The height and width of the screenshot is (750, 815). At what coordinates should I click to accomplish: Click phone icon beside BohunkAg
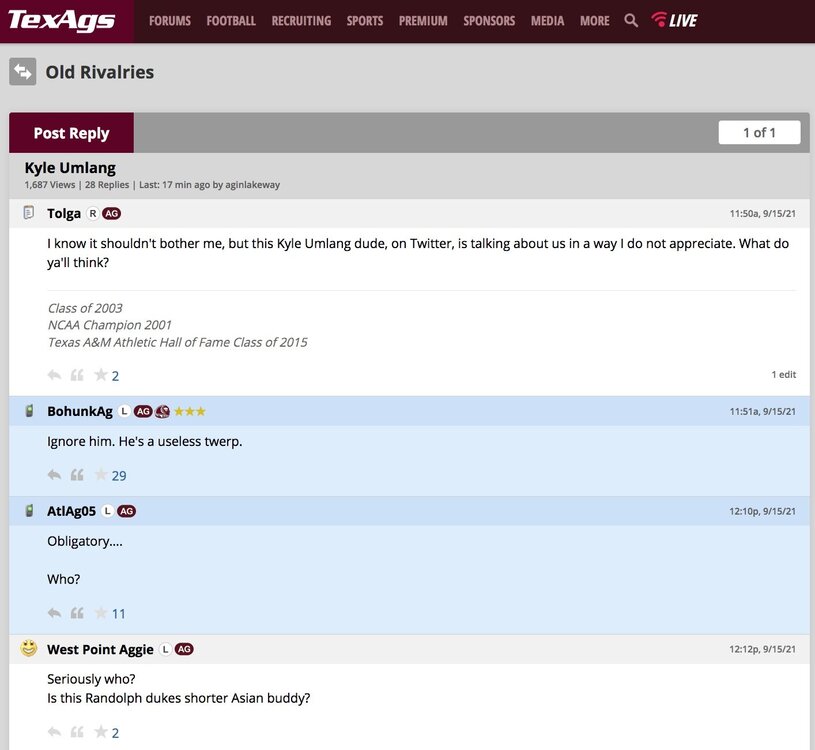[x=29, y=411]
